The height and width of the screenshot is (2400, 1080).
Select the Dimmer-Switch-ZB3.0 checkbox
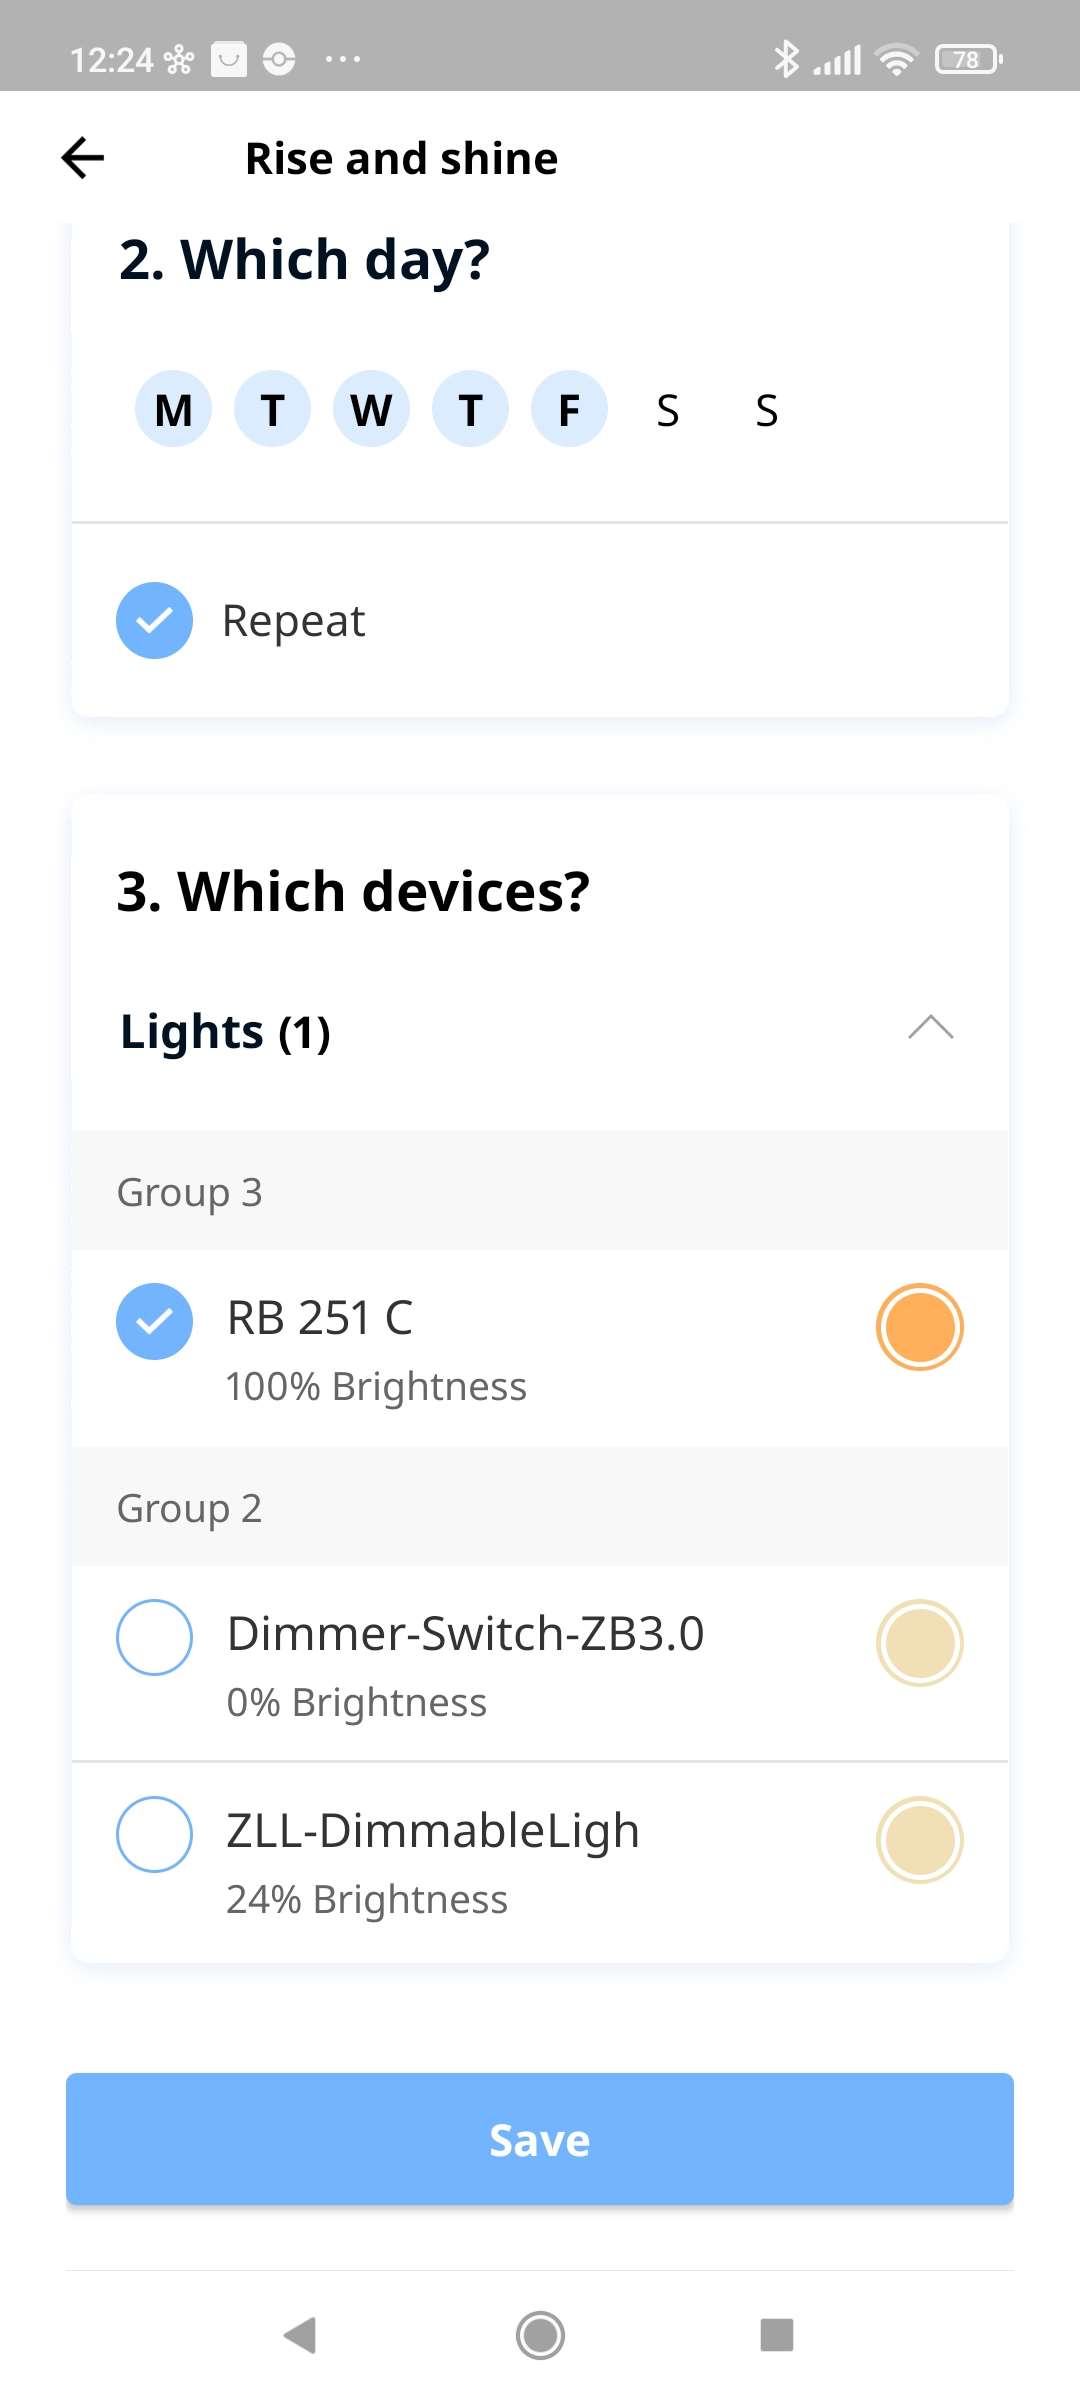pos(154,1637)
